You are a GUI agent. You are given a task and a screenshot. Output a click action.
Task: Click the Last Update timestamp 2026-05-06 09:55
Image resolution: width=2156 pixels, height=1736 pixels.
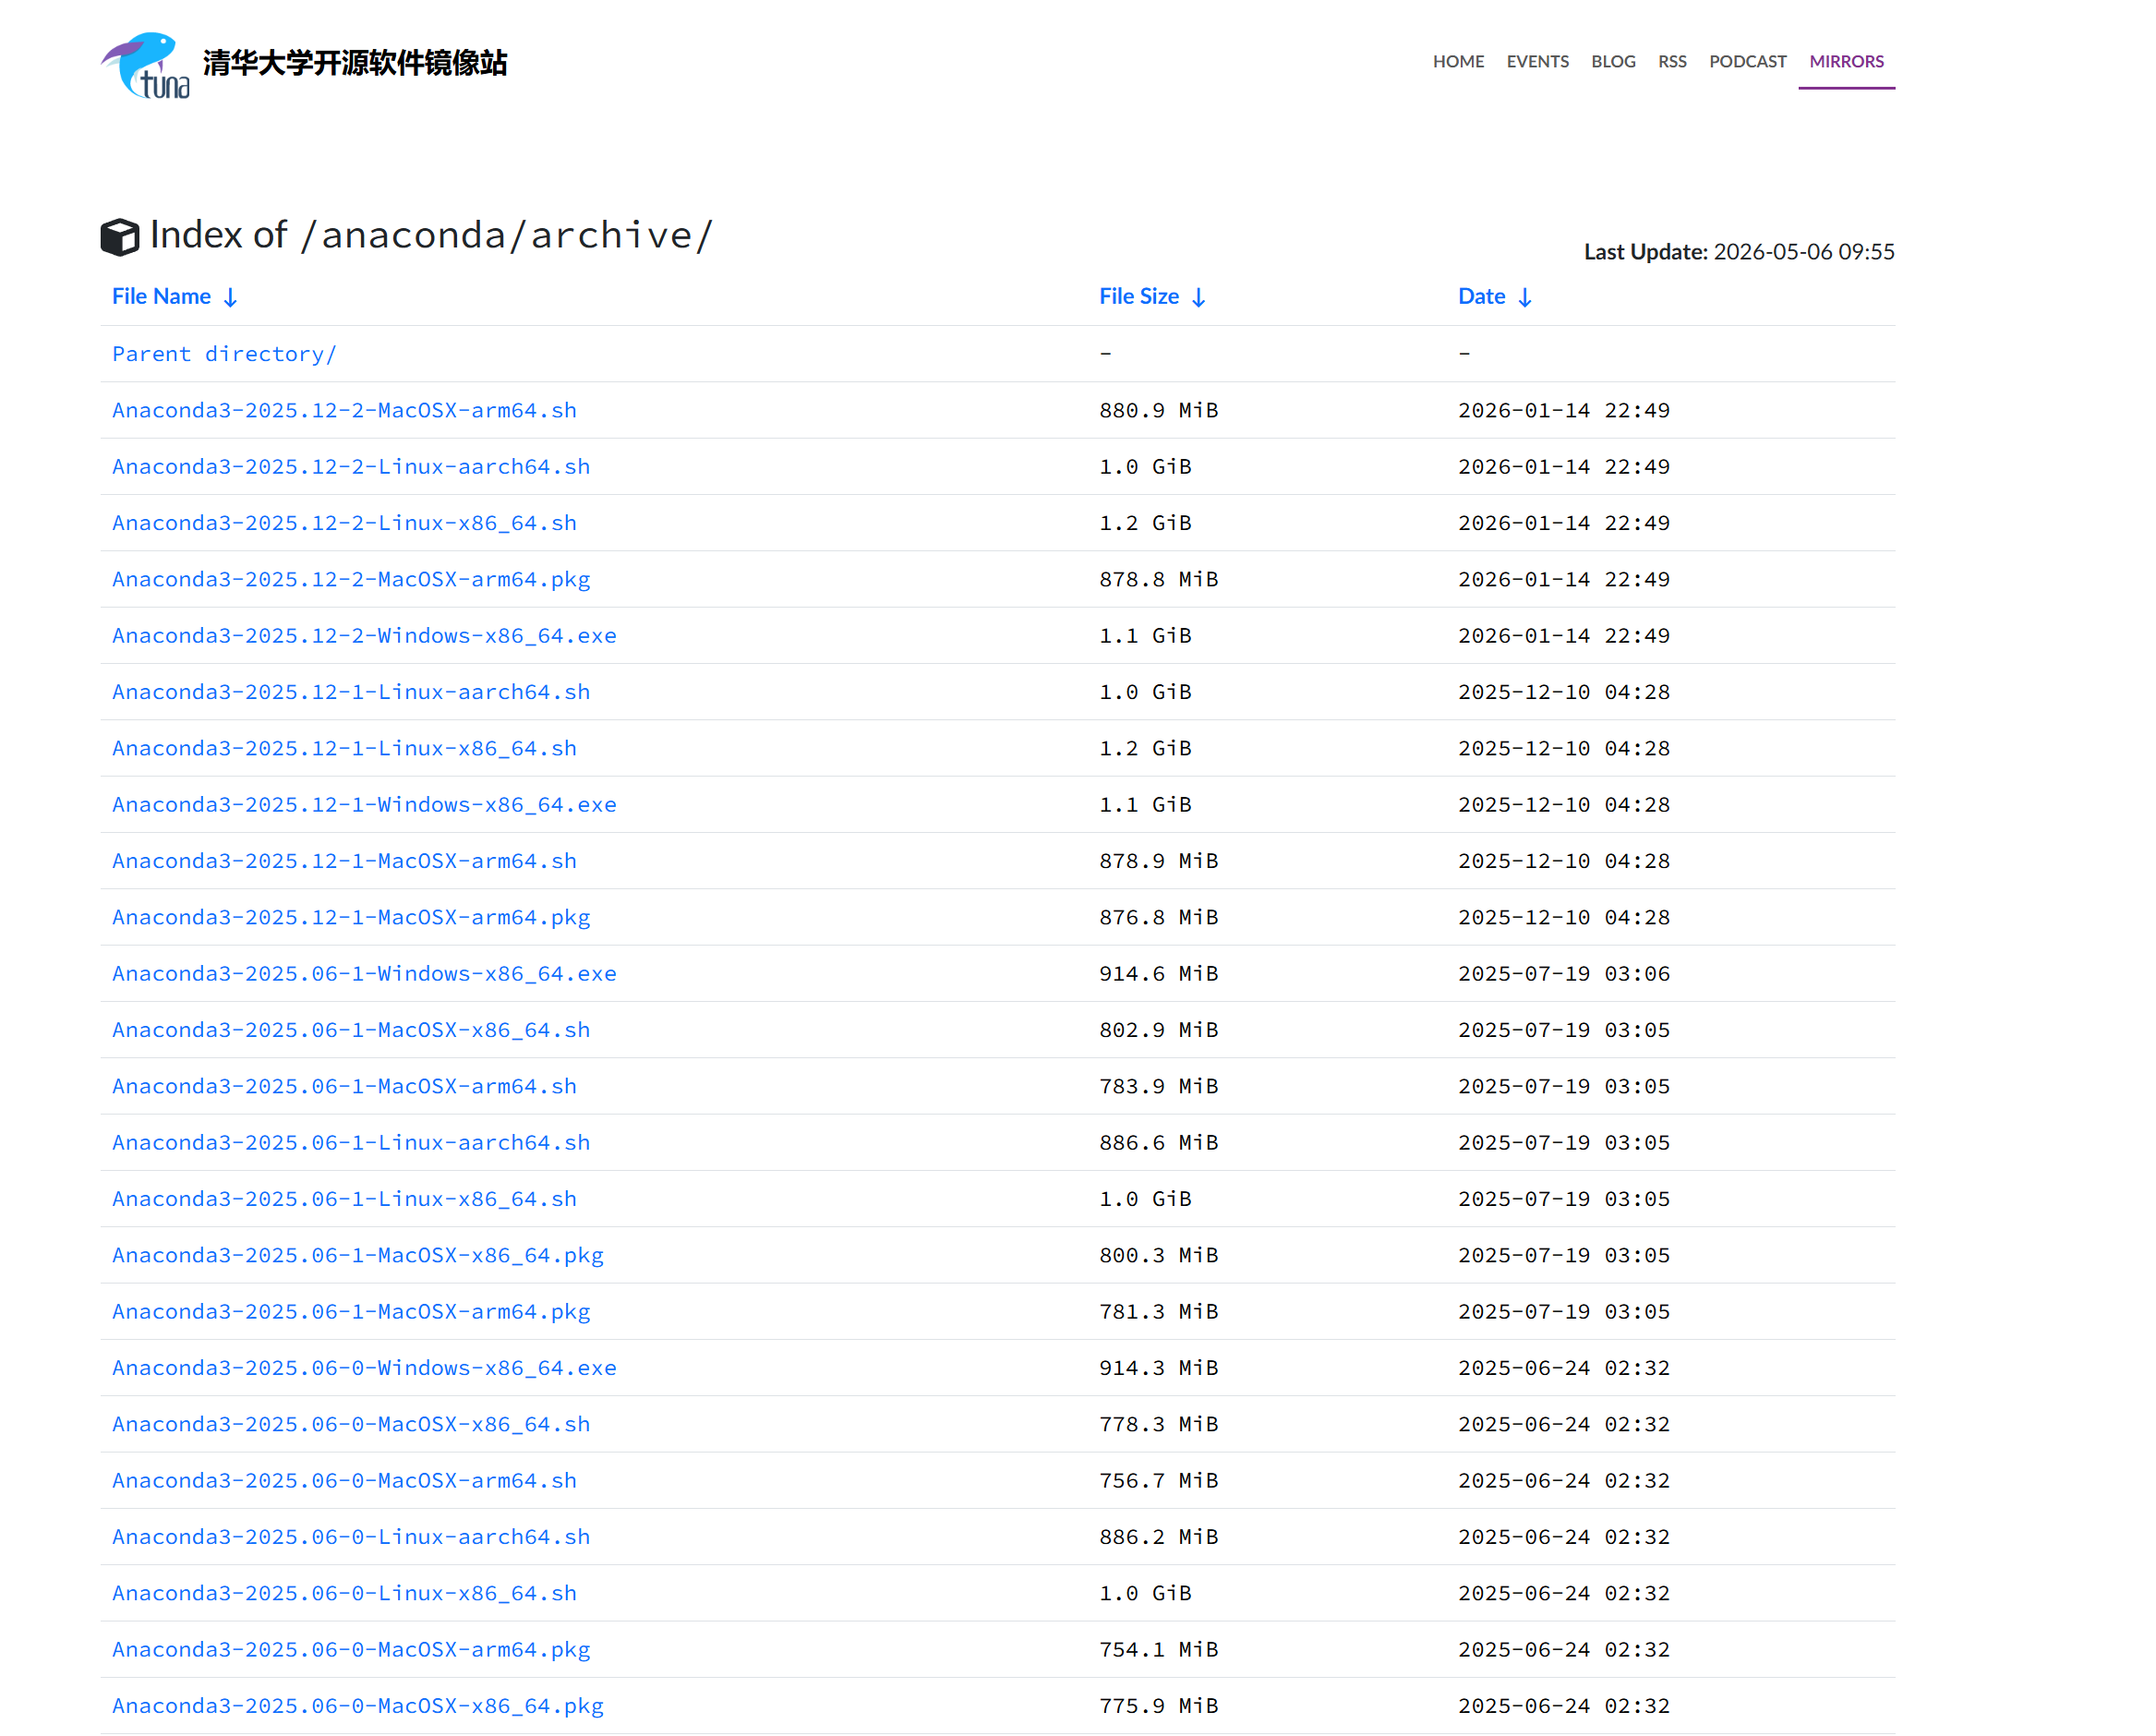[1803, 252]
